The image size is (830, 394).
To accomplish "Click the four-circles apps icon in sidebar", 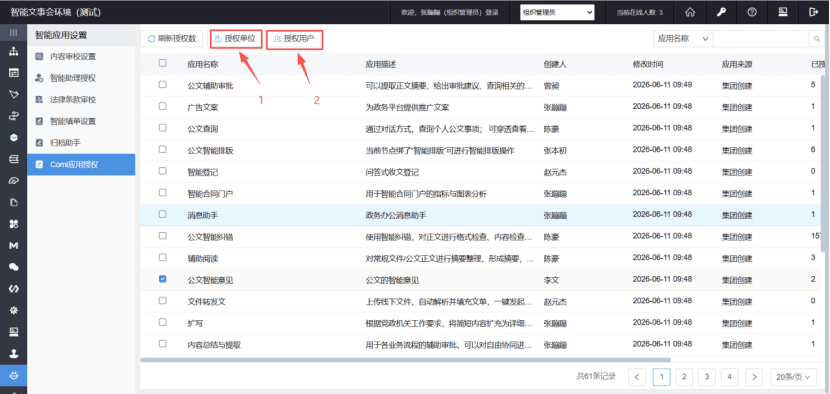I will 14,224.
